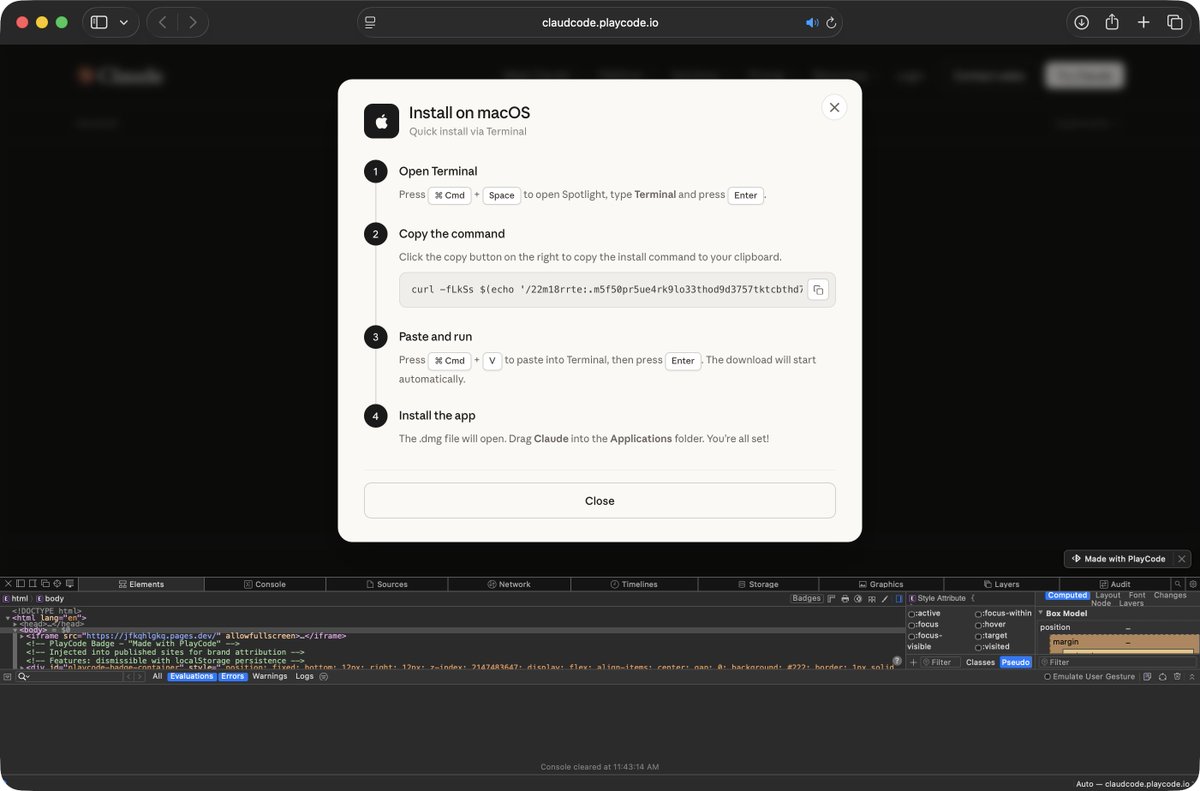This screenshot has width=1200, height=791.
Task: Open device settings icon in inspector toolbar
Action: (x=70, y=584)
